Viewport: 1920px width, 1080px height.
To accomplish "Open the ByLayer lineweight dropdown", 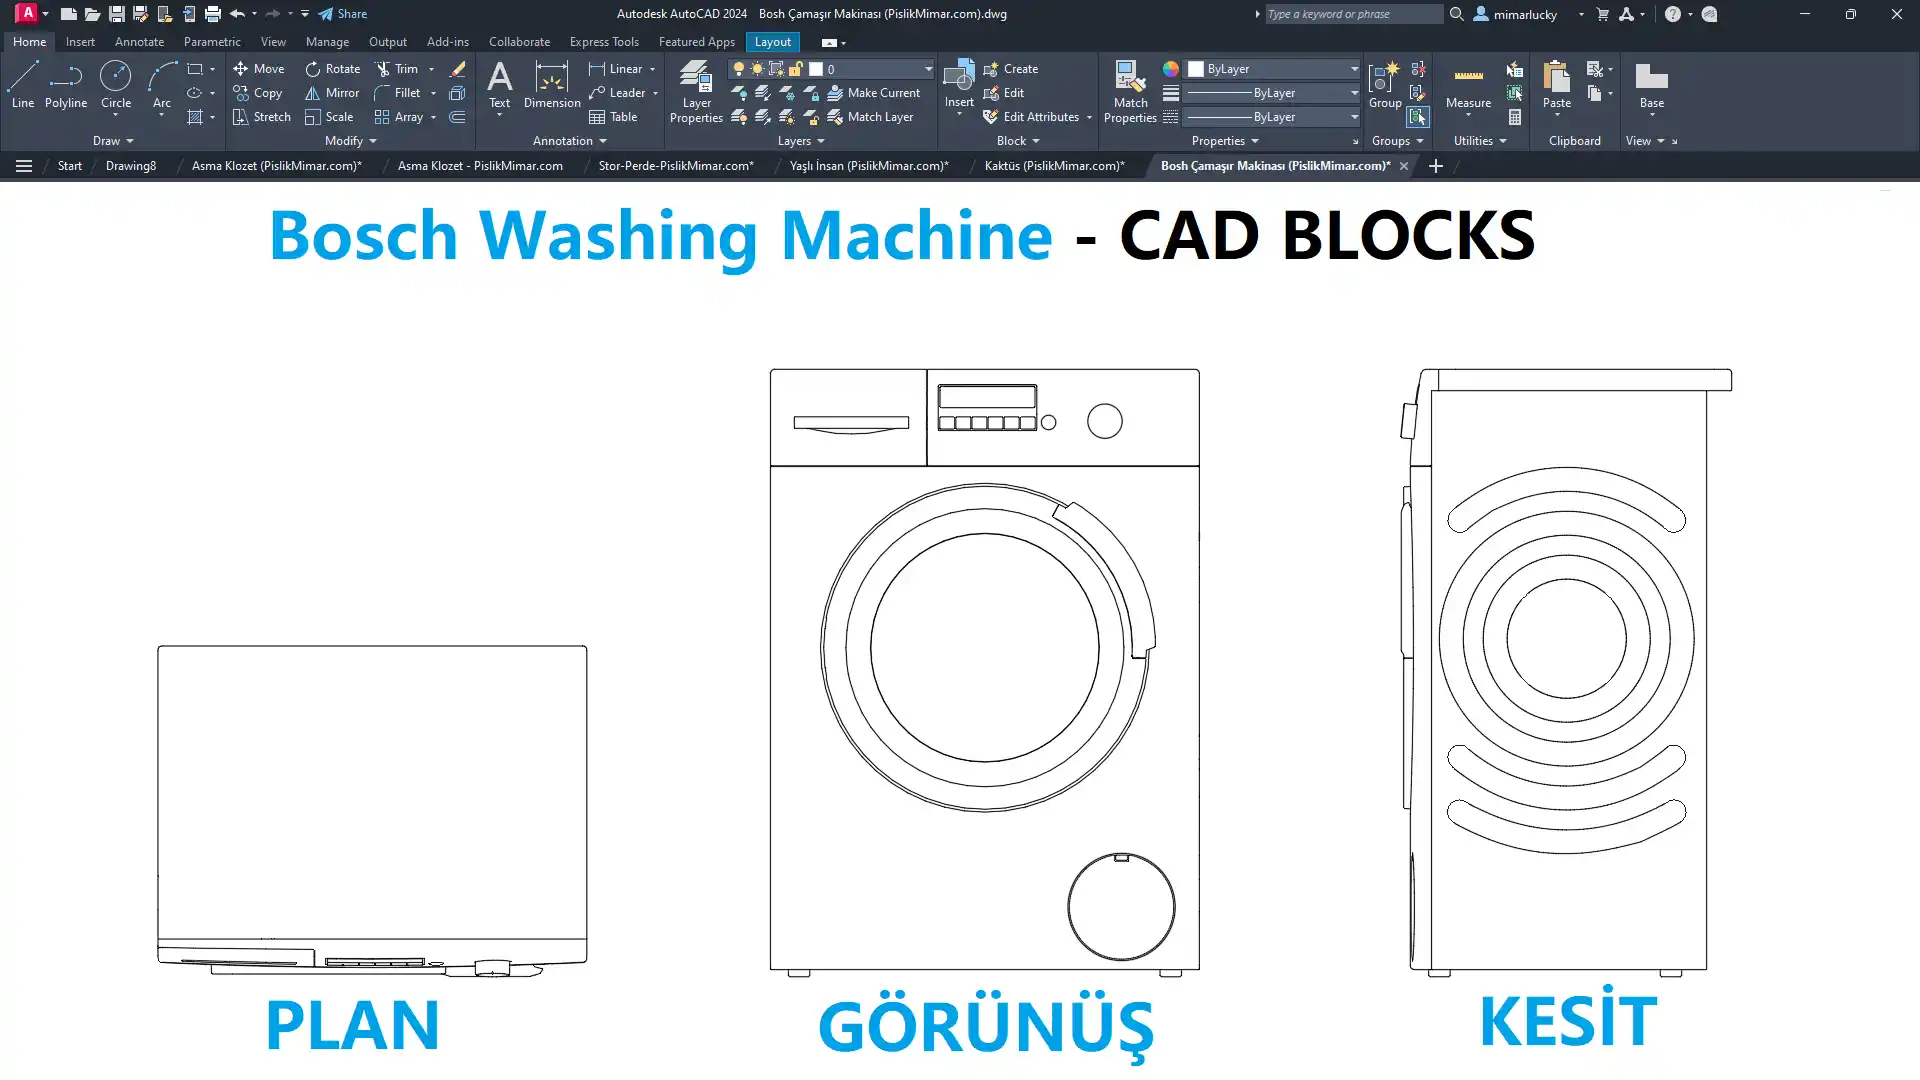I will (1354, 93).
